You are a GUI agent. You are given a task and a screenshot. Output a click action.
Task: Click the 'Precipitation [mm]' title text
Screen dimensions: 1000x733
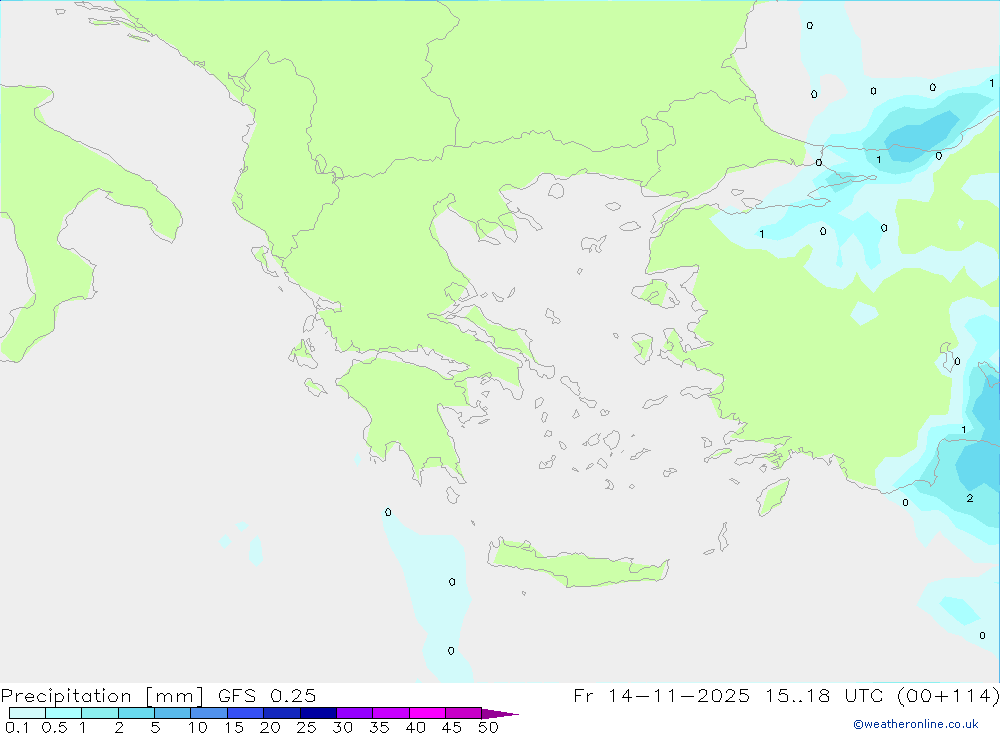coord(102,696)
